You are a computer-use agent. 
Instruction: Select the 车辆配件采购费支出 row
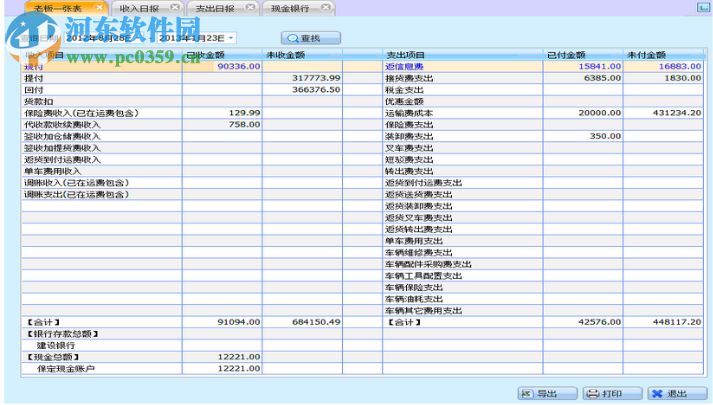click(x=463, y=264)
